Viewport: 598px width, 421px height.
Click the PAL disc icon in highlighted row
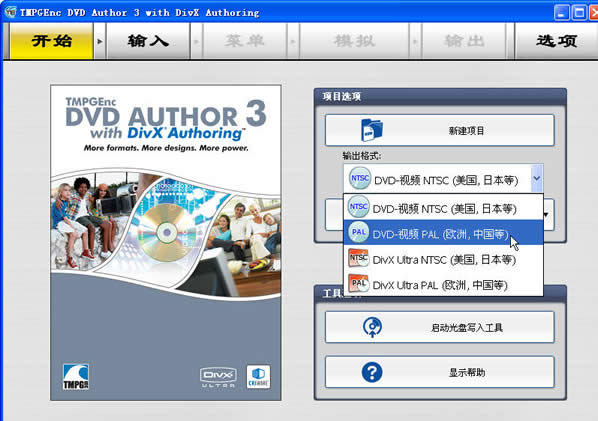click(x=358, y=232)
